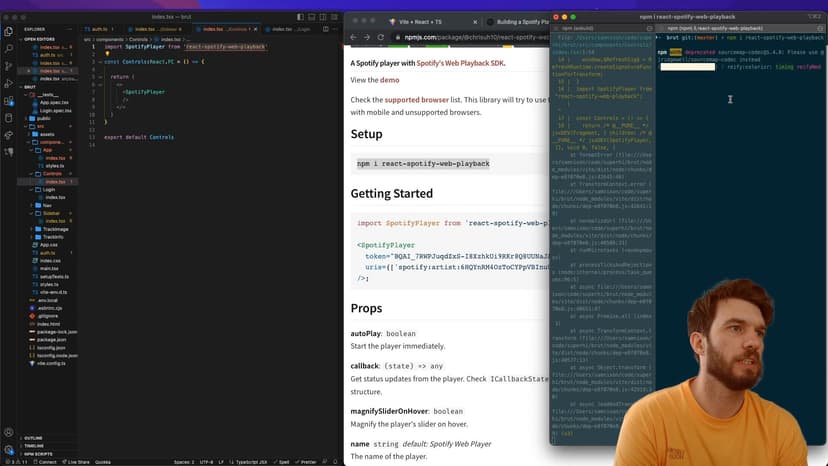Click the lightbulb quick fix icon
The height and width of the screenshot is (466, 828).
tap(107, 54)
